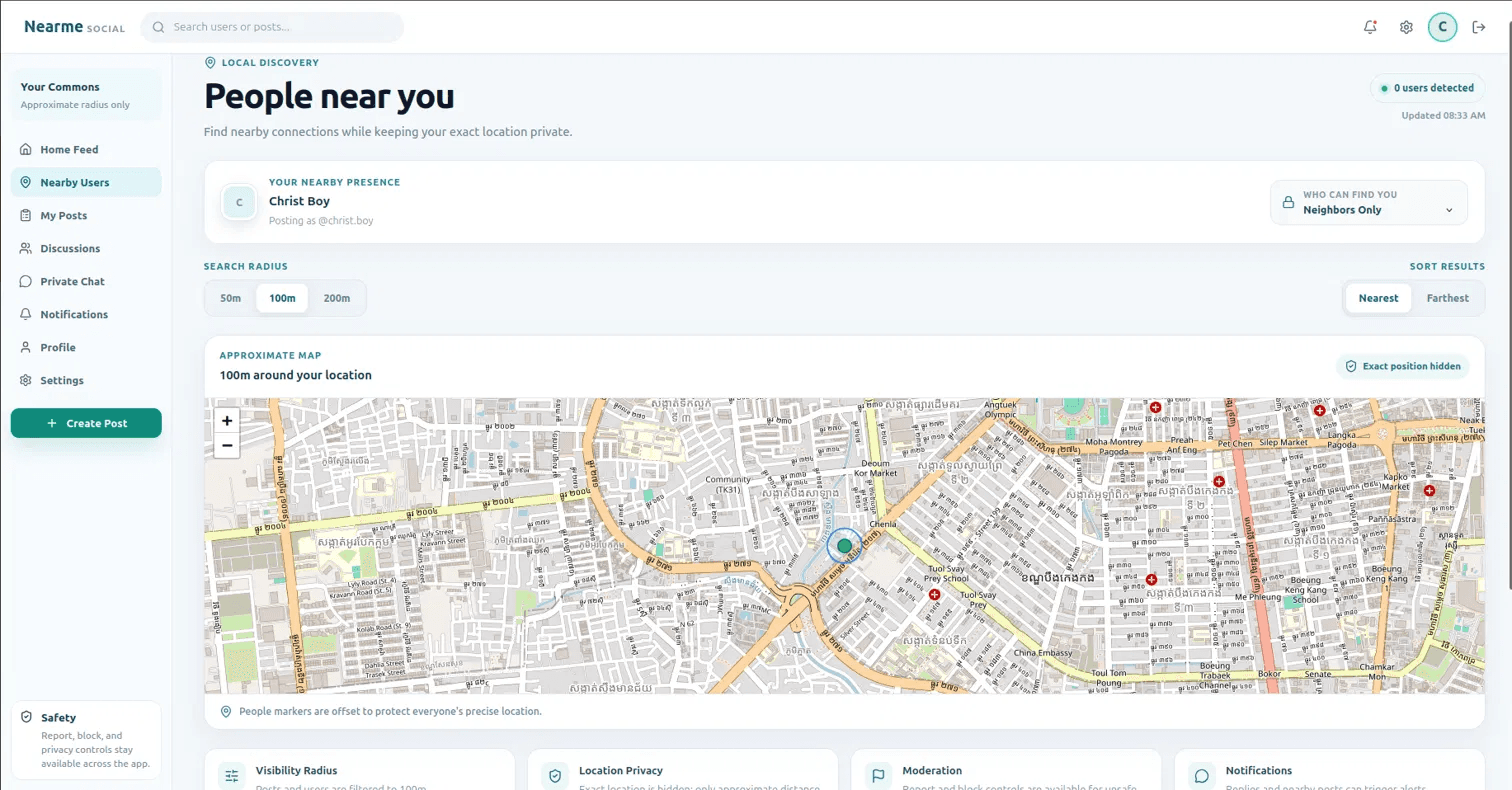
Task: Open the settings gear in top bar
Action: point(1406,27)
